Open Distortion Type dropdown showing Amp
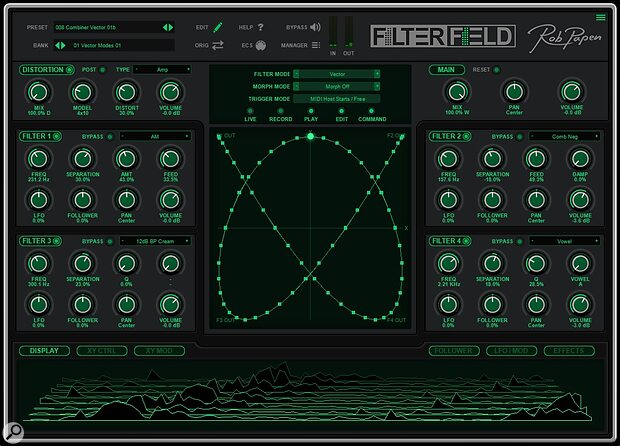620x446 pixels. (162, 70)
